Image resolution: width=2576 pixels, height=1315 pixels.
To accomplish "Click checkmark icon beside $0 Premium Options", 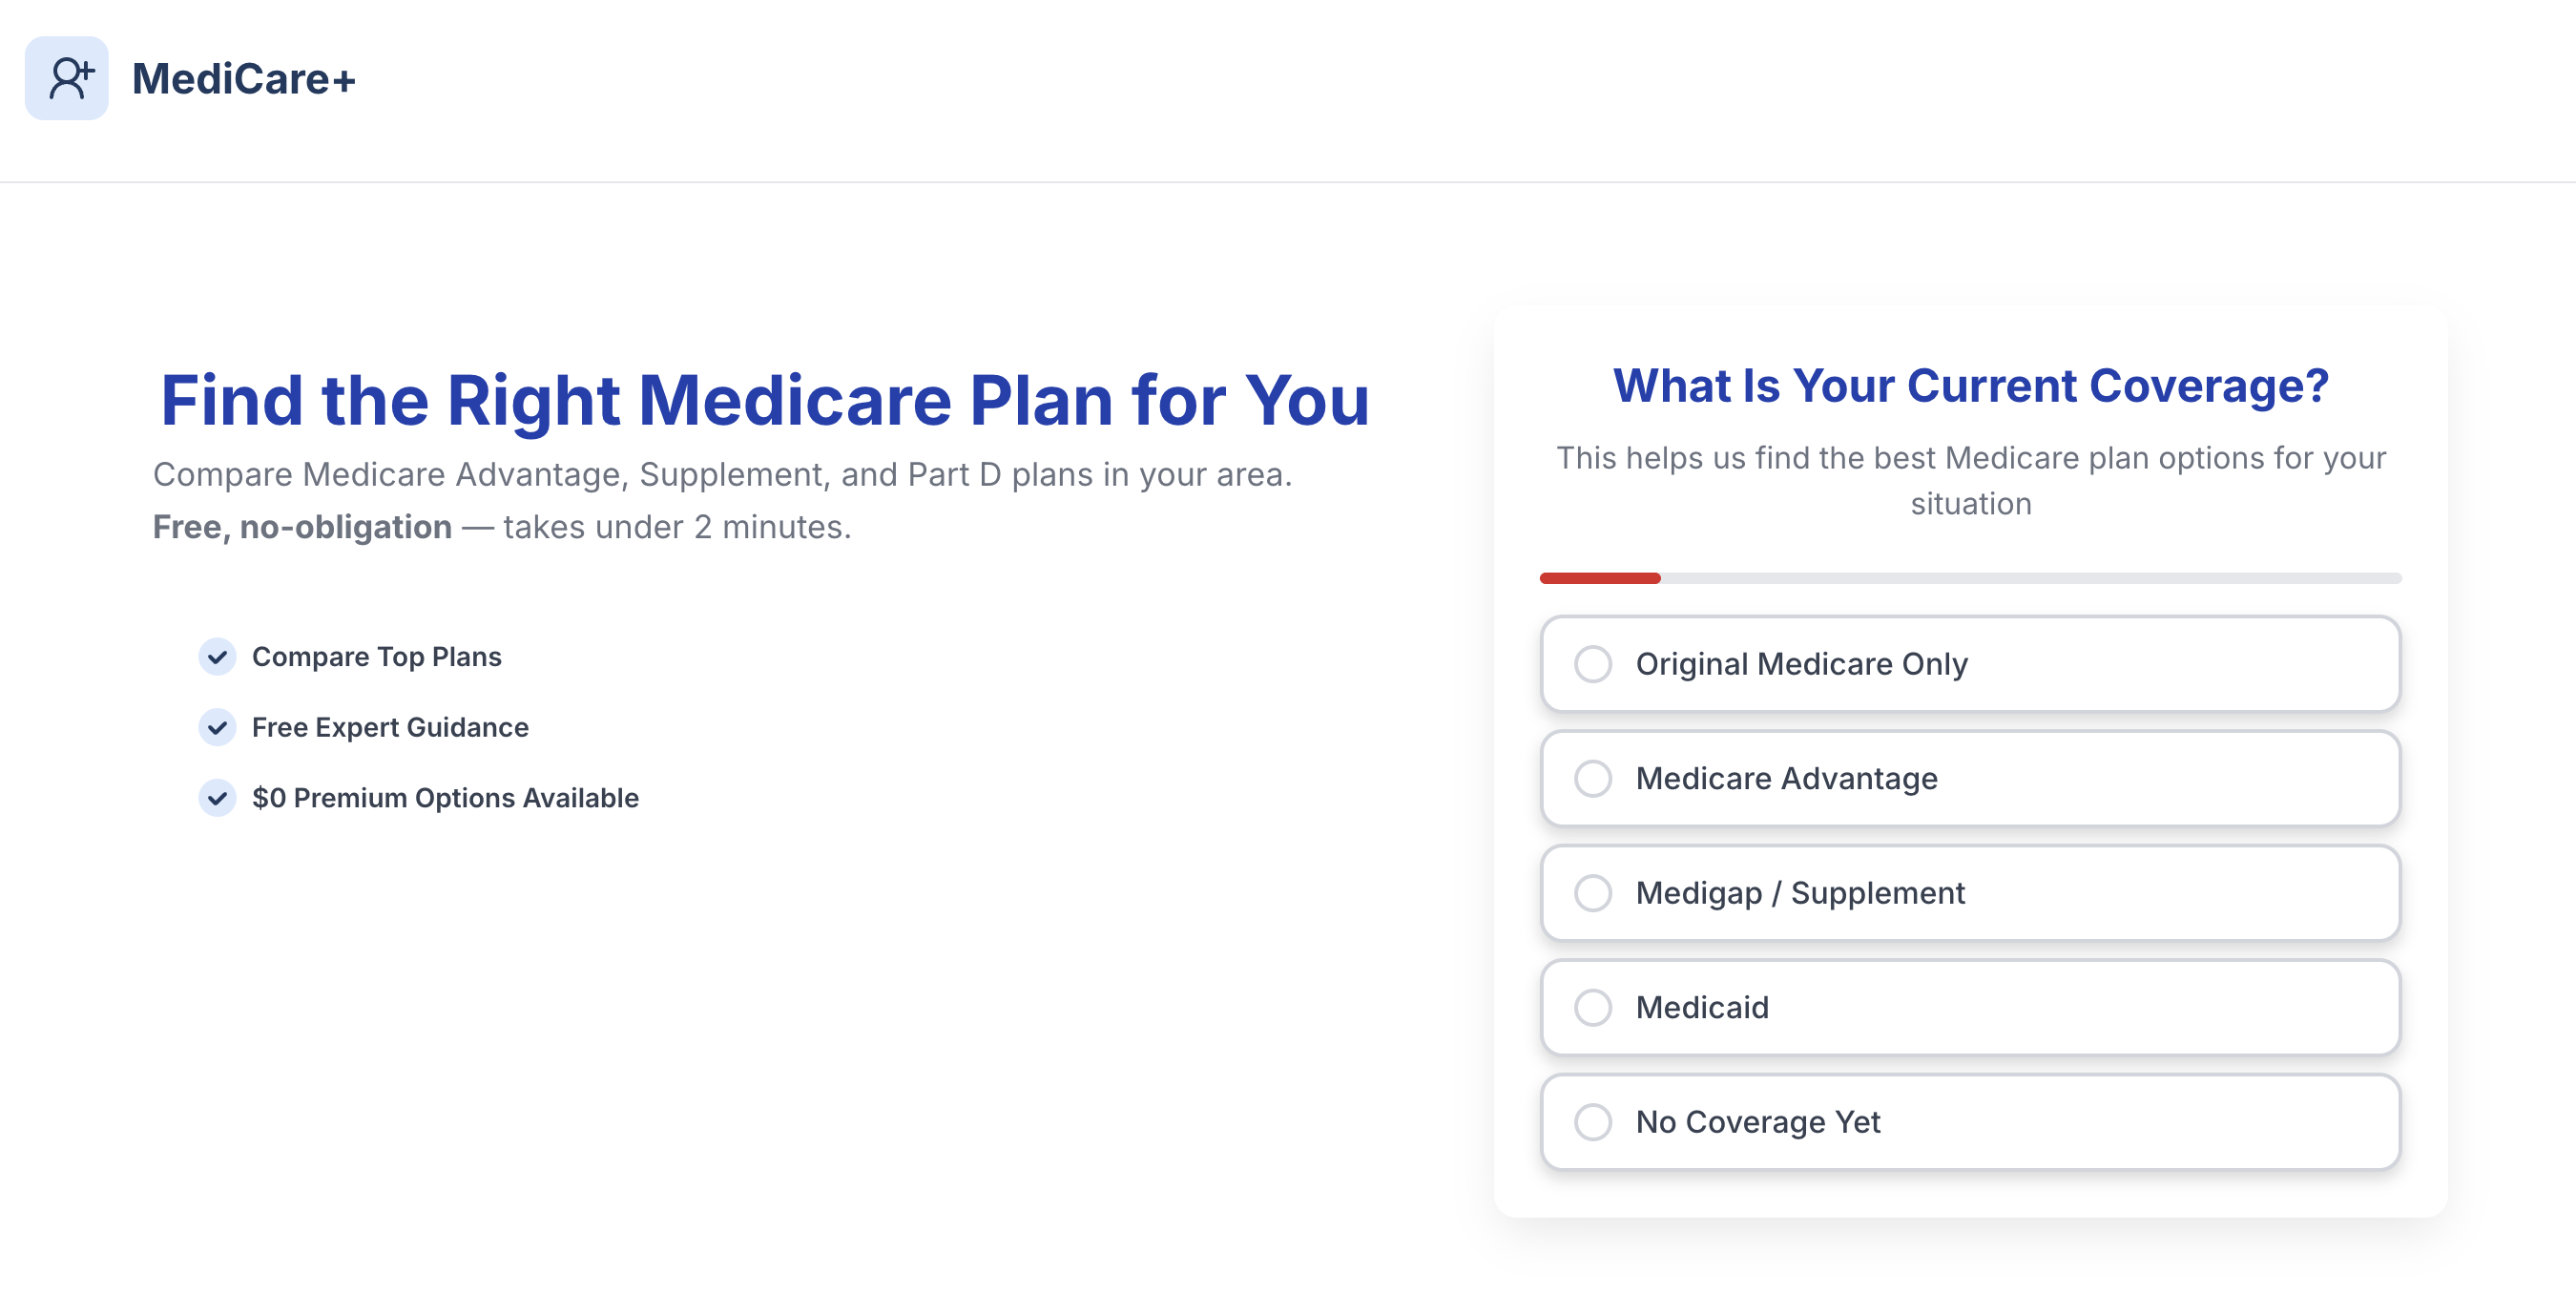I will (217, 798).
